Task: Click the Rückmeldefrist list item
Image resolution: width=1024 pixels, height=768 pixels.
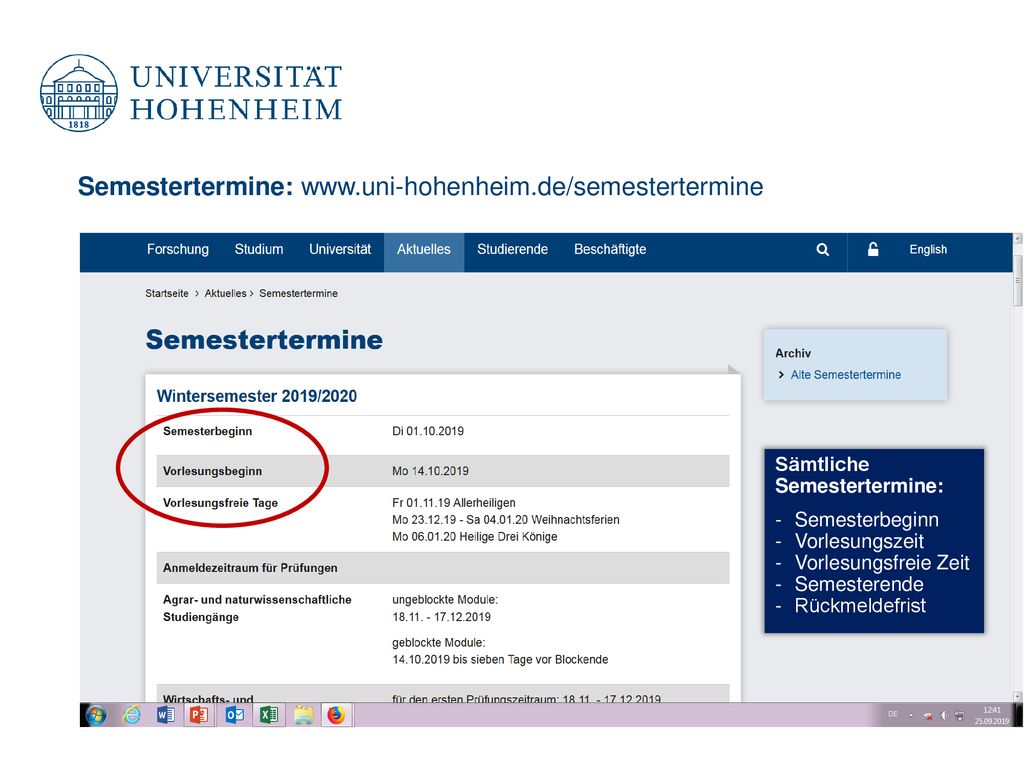Action: pos(860,606)
